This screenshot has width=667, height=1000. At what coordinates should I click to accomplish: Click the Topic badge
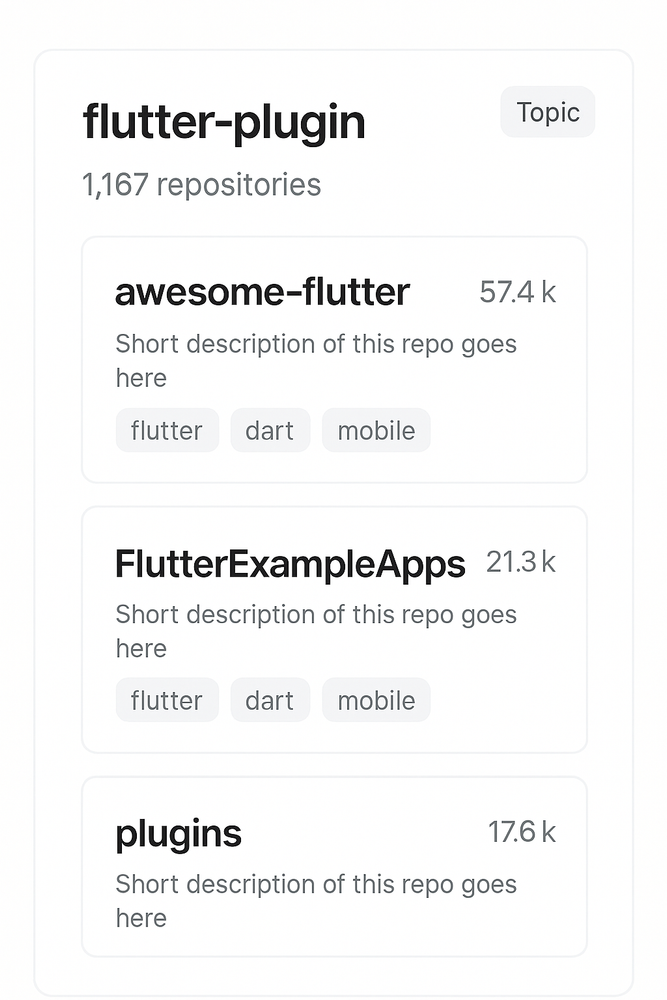[547, 112]
